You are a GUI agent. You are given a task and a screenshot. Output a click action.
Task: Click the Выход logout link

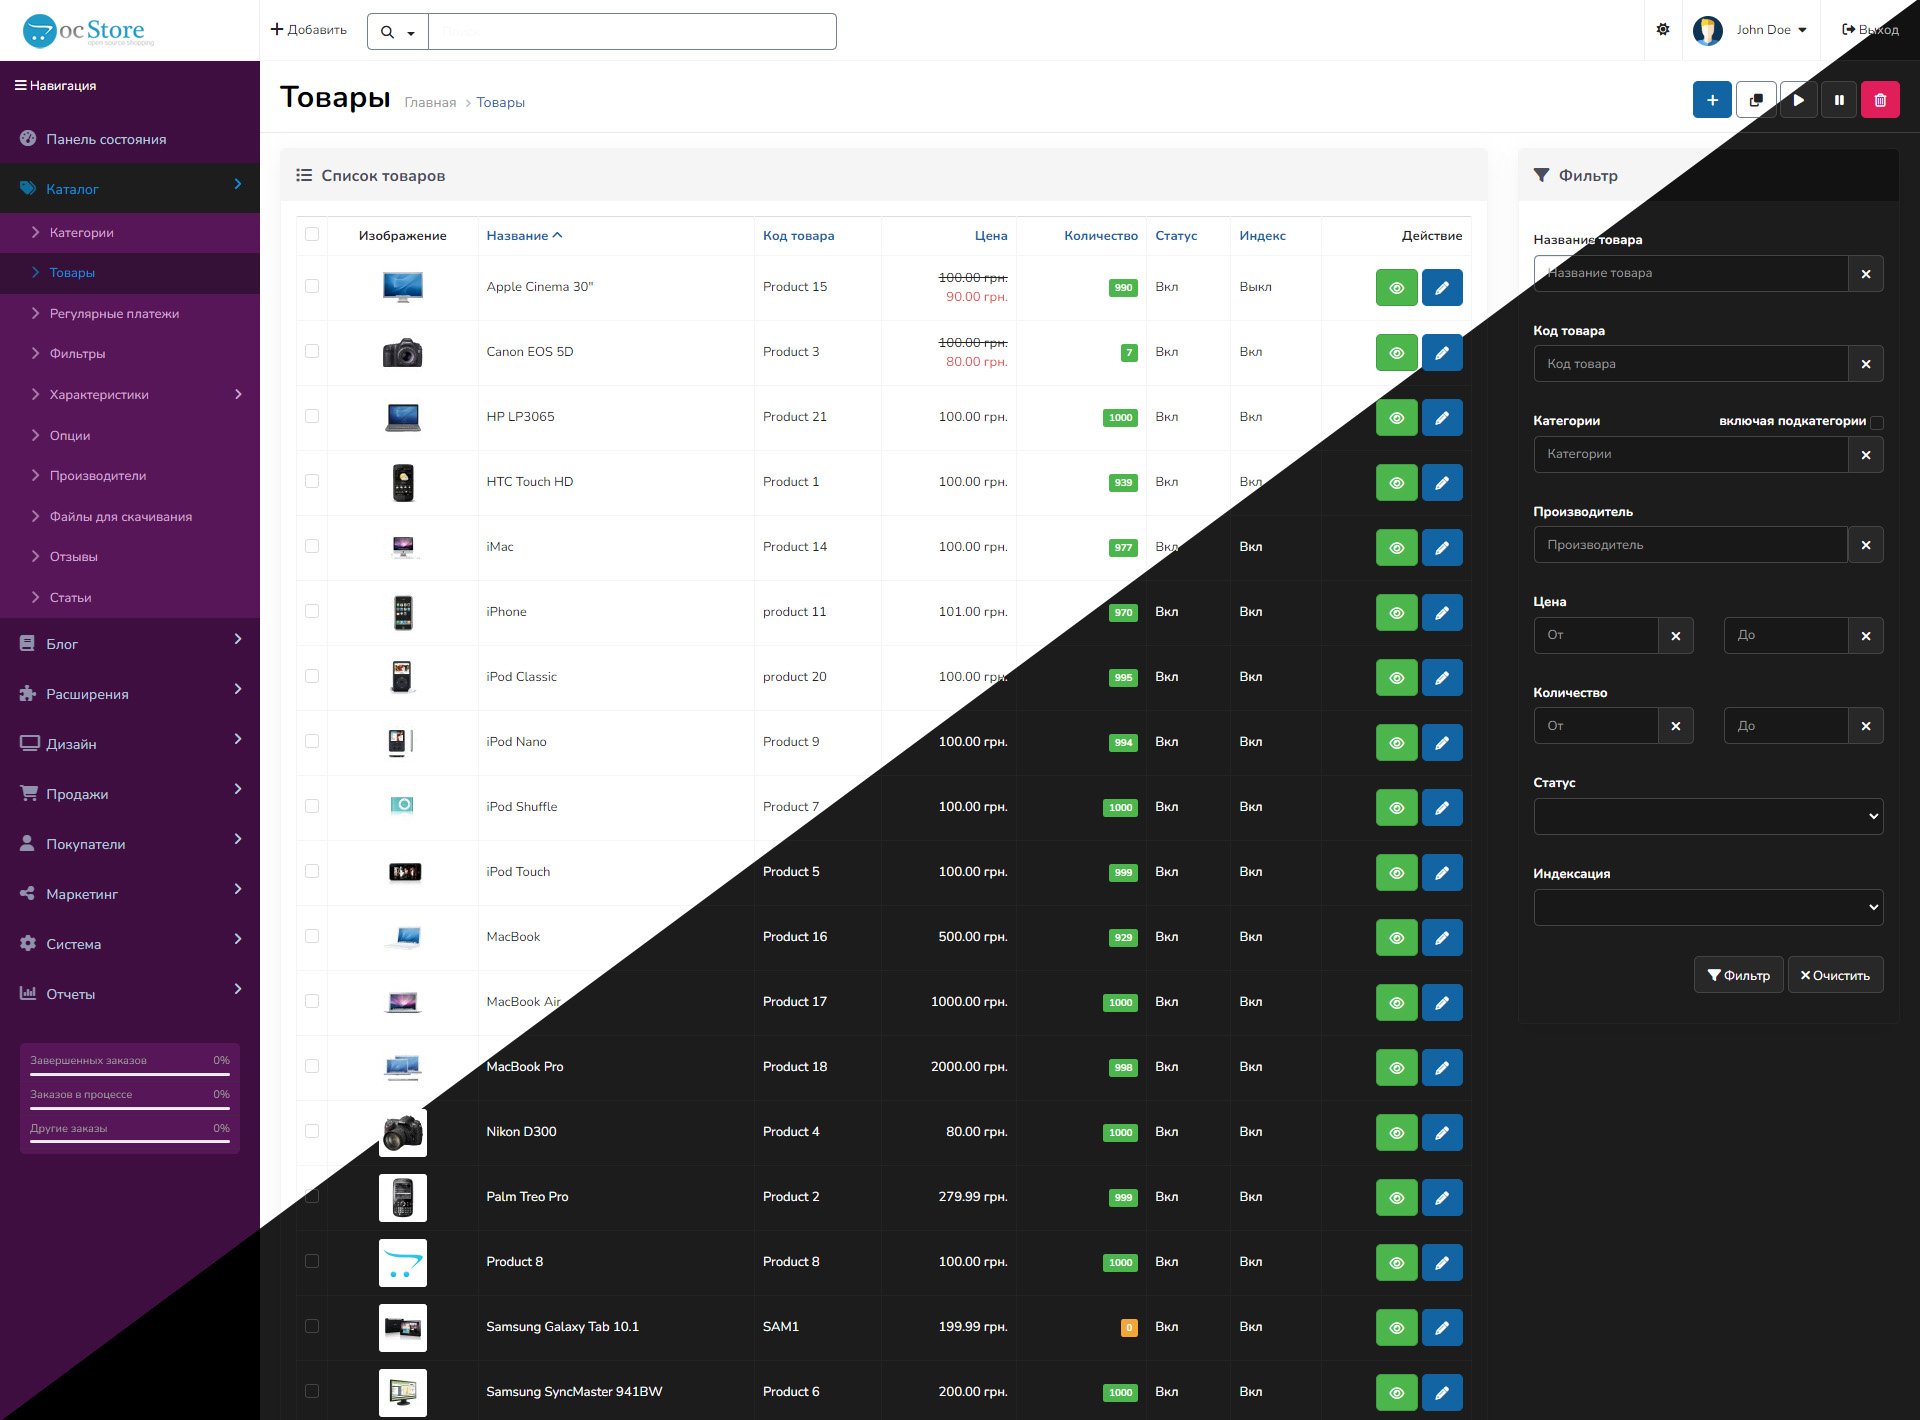(1870, 30)
